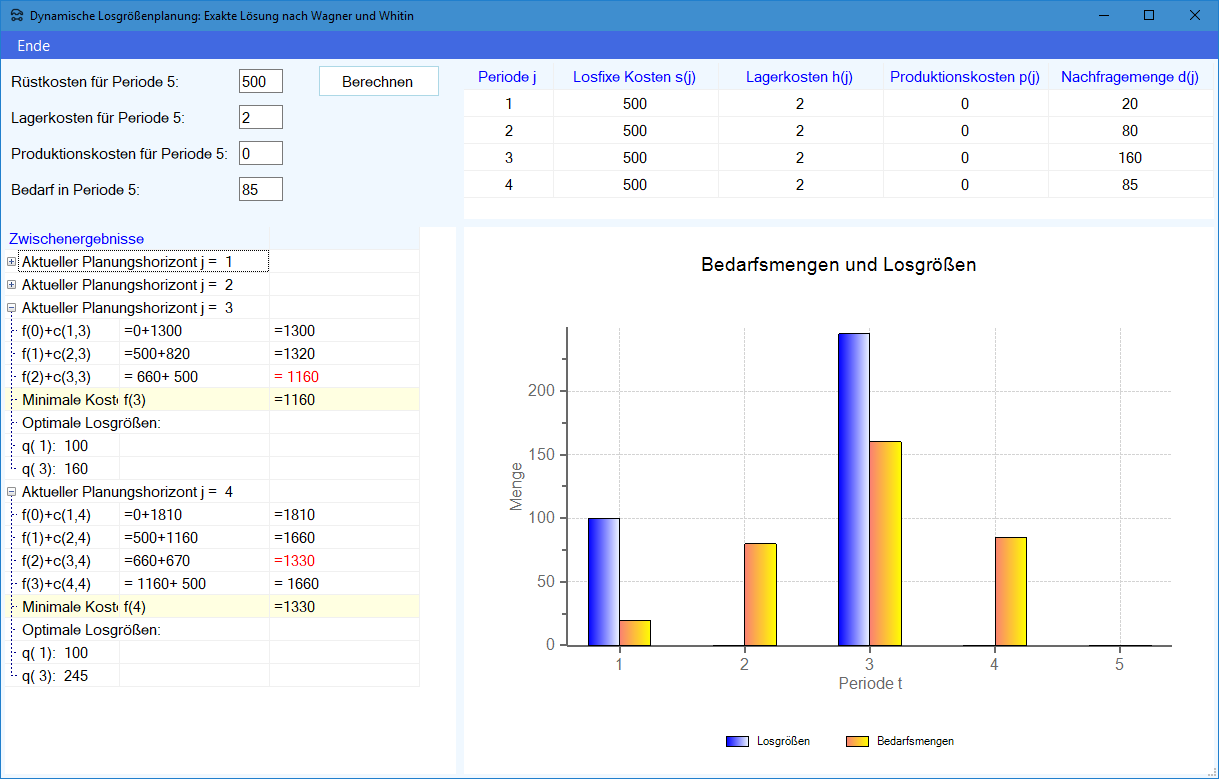Collapse Aktueller Planungshorizont j = 4 node
The height and width of the screenshot is (779, 1219).
[12, 492]
